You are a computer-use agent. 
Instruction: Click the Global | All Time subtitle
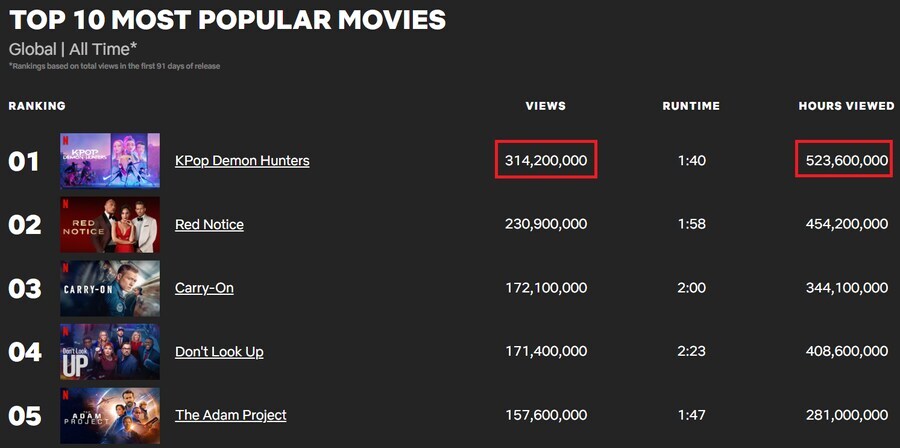[73, 49]
